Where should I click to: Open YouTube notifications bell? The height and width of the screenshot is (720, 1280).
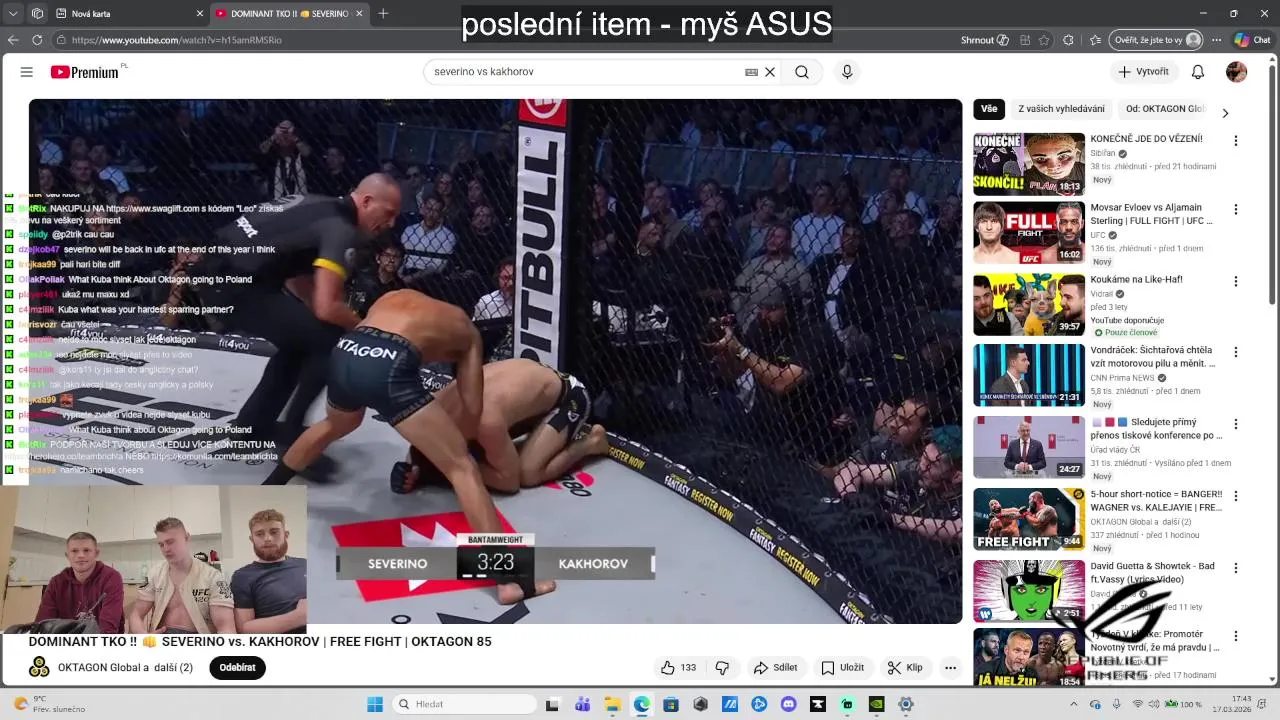1198,72
